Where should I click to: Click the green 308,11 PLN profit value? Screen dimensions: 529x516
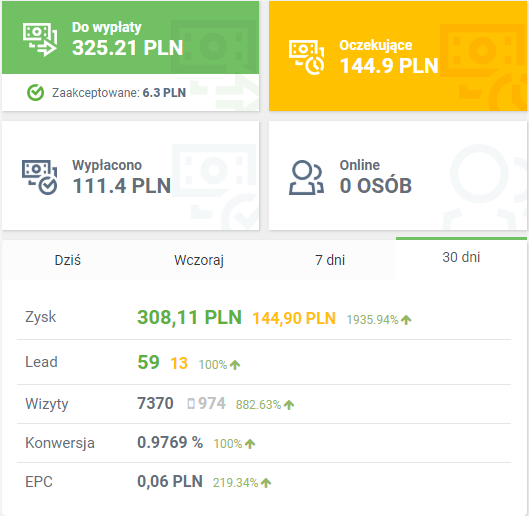click(189, 318)
